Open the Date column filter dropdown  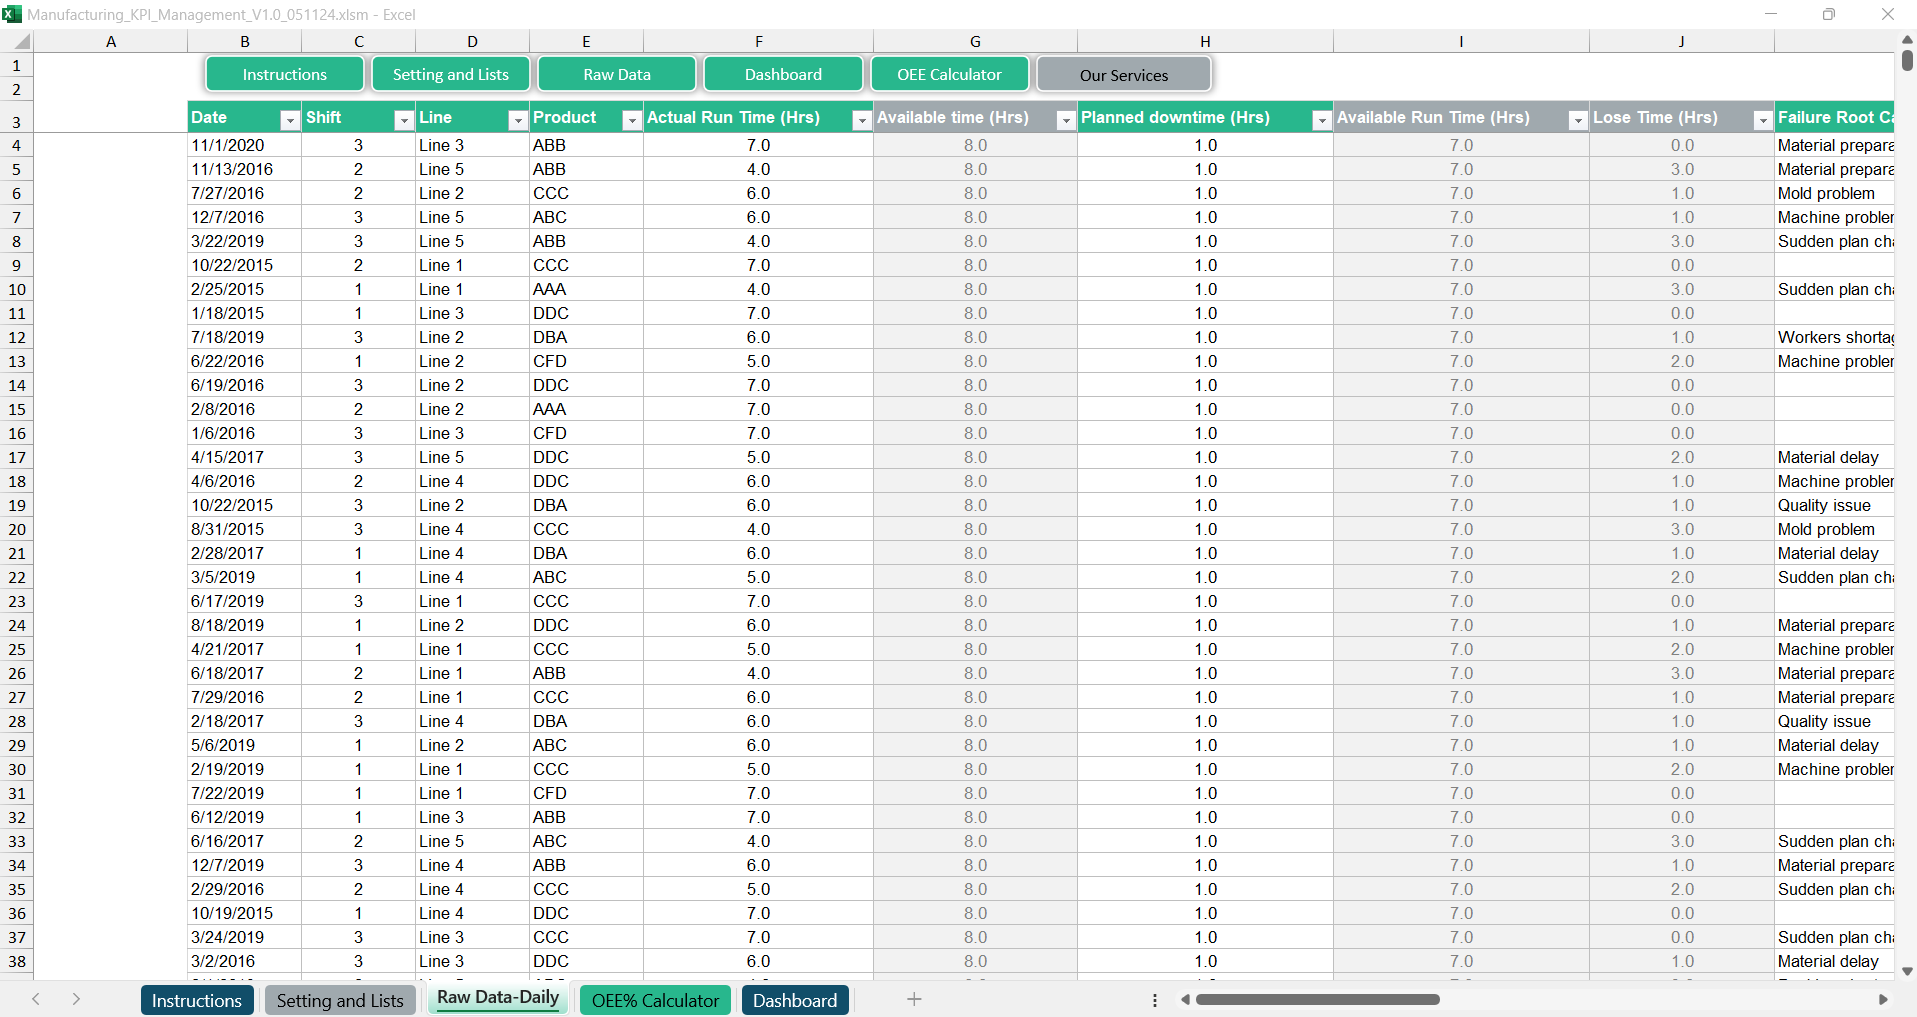[289, 120]
